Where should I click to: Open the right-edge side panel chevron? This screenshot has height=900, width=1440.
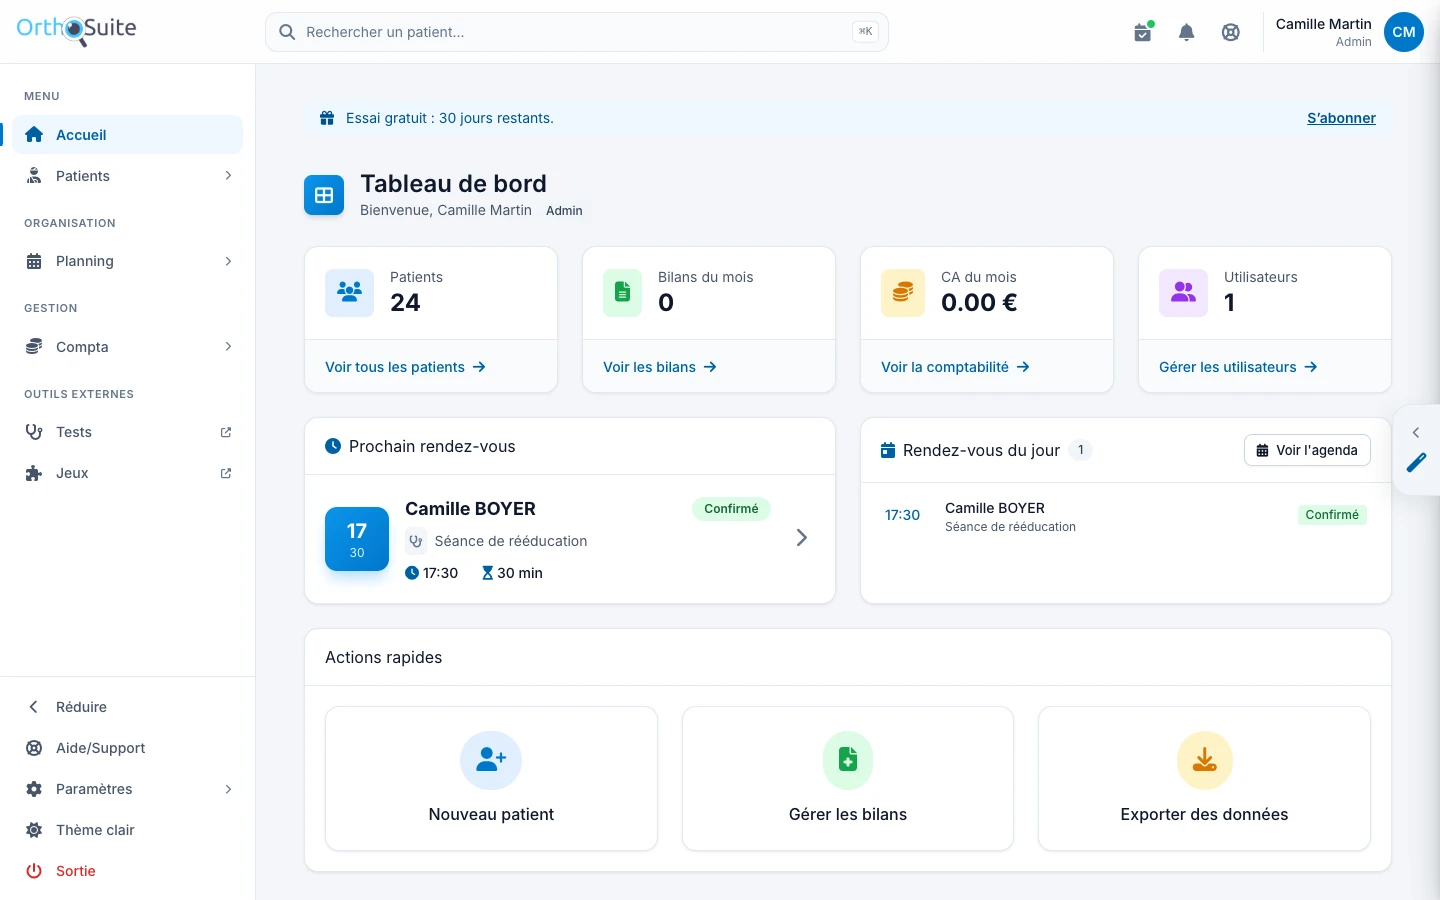(1416, 433)
